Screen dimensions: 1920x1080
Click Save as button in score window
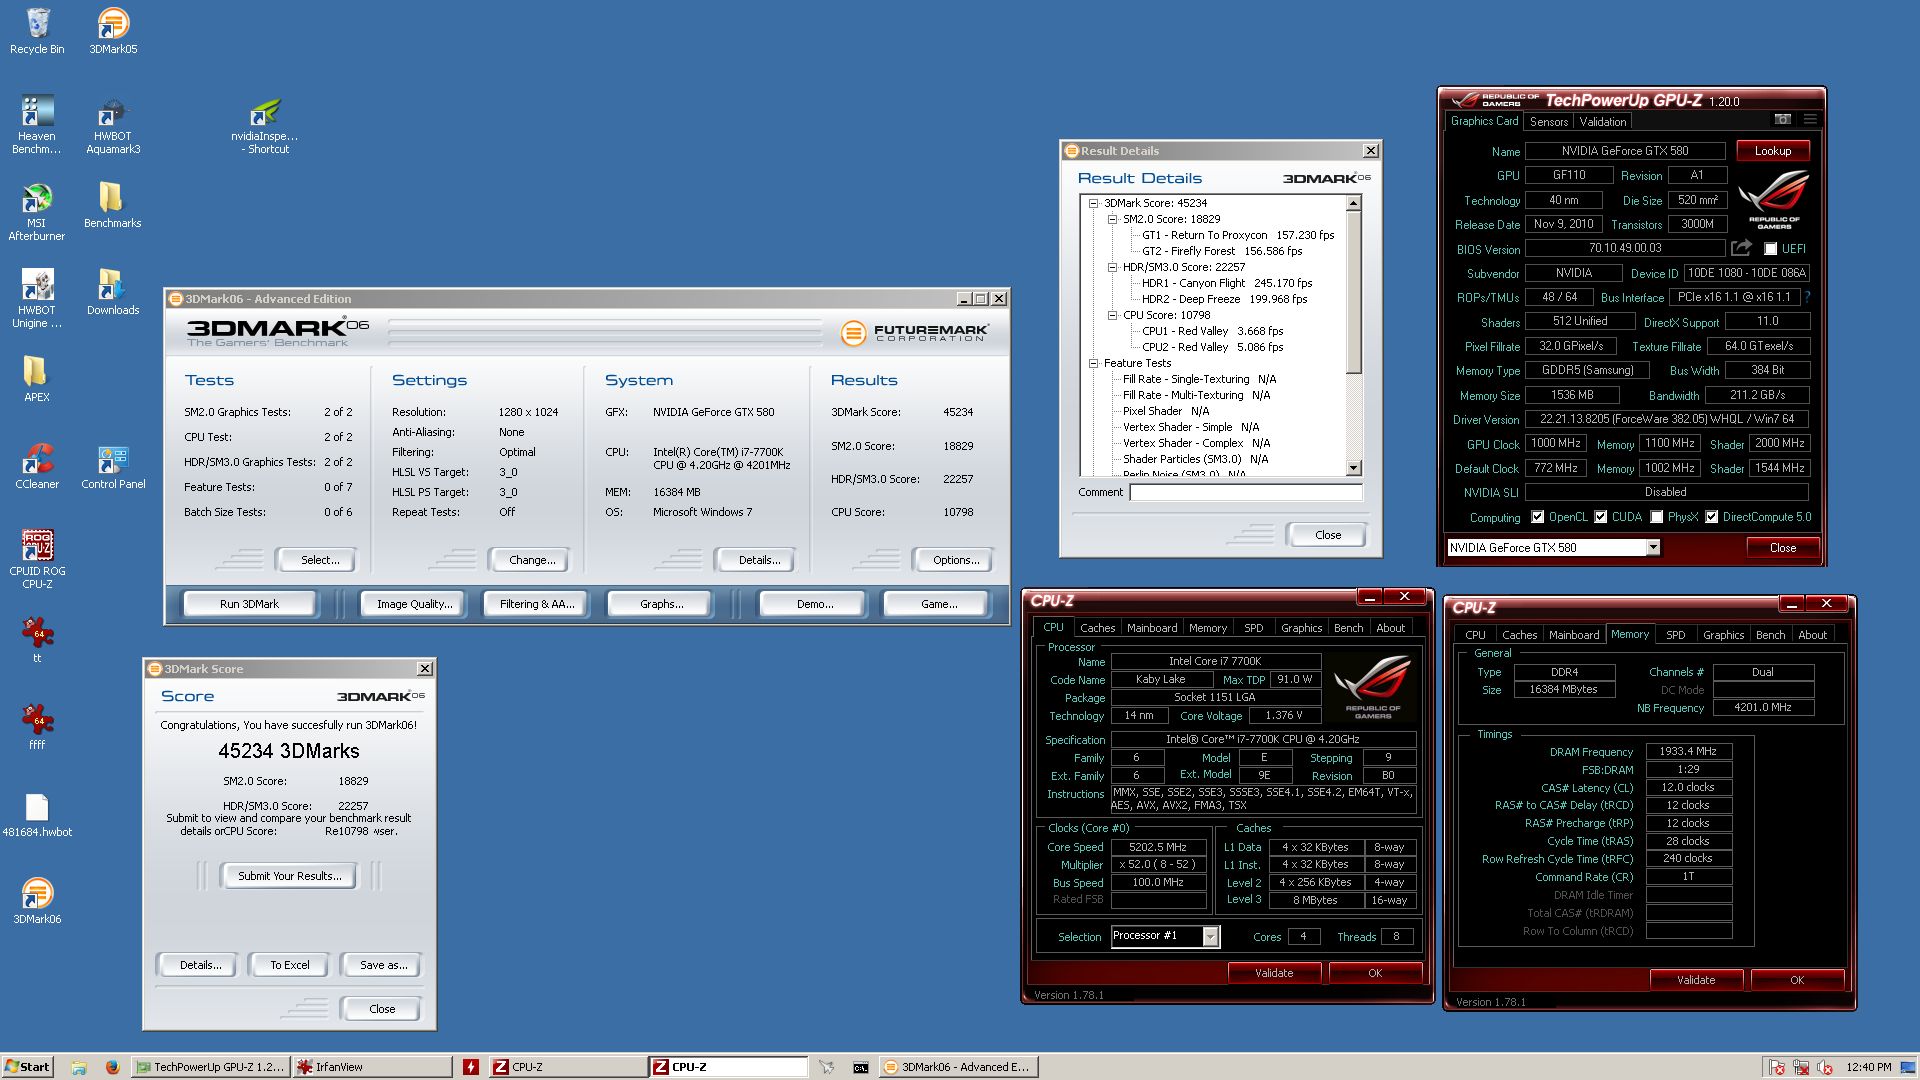[x=383, y=965]
